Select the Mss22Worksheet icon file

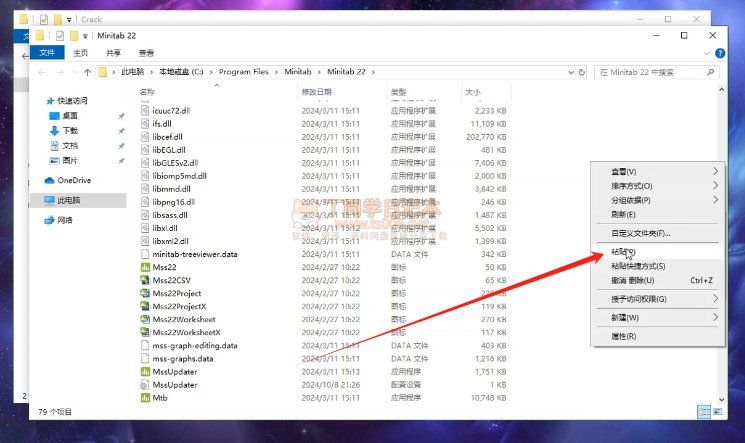tap(145, 319)
